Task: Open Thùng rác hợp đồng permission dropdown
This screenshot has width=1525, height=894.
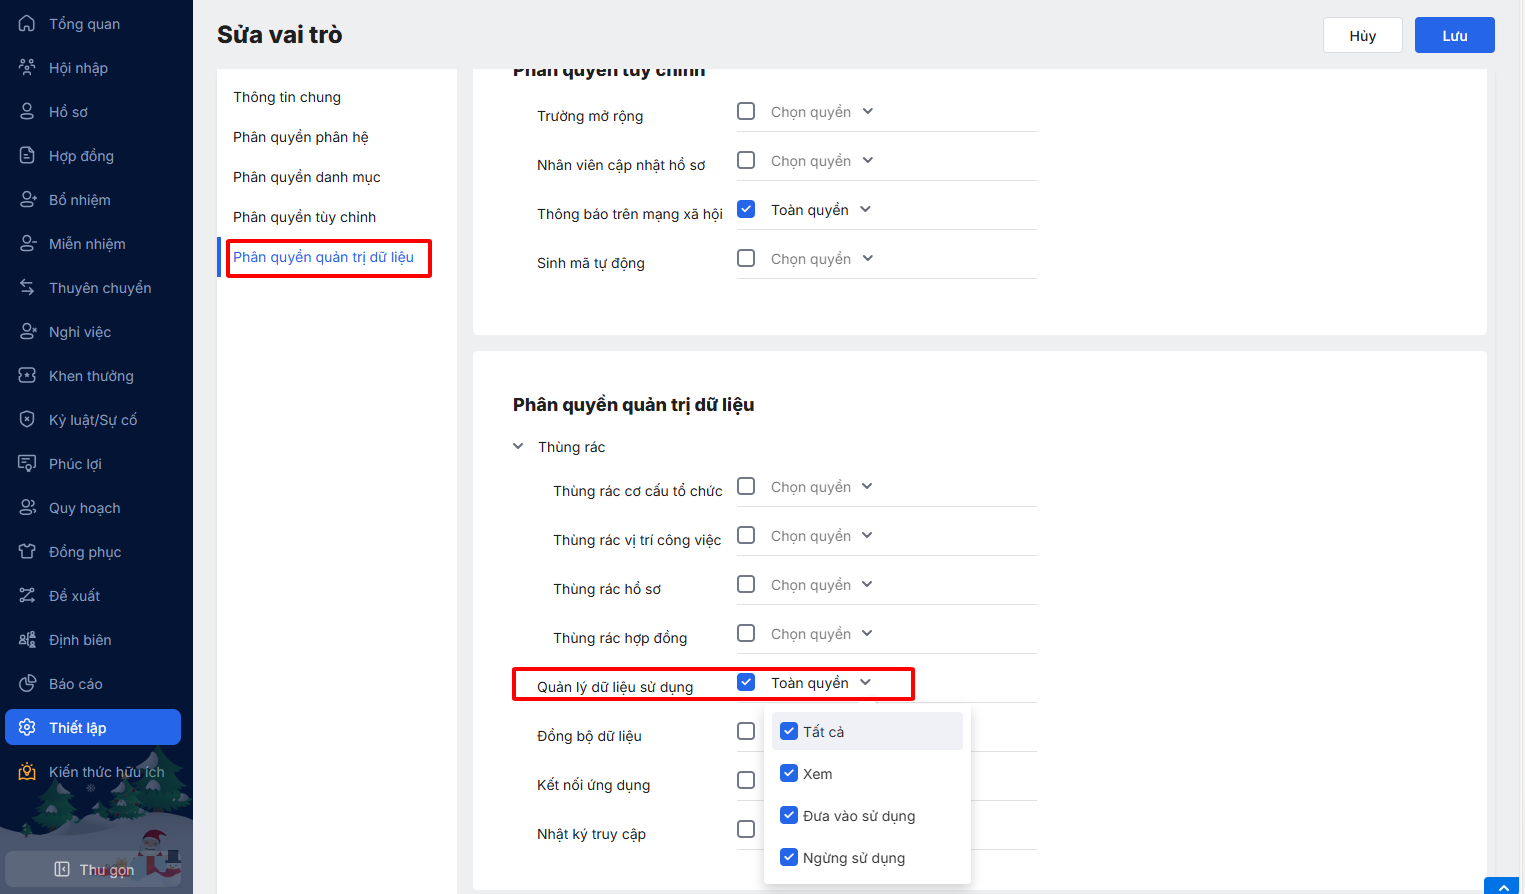Action: (x=822, y=634)
